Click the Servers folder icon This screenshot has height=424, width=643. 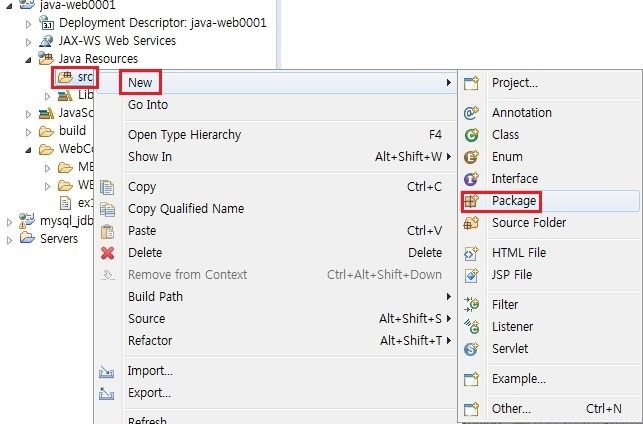(x=27, y=238)
